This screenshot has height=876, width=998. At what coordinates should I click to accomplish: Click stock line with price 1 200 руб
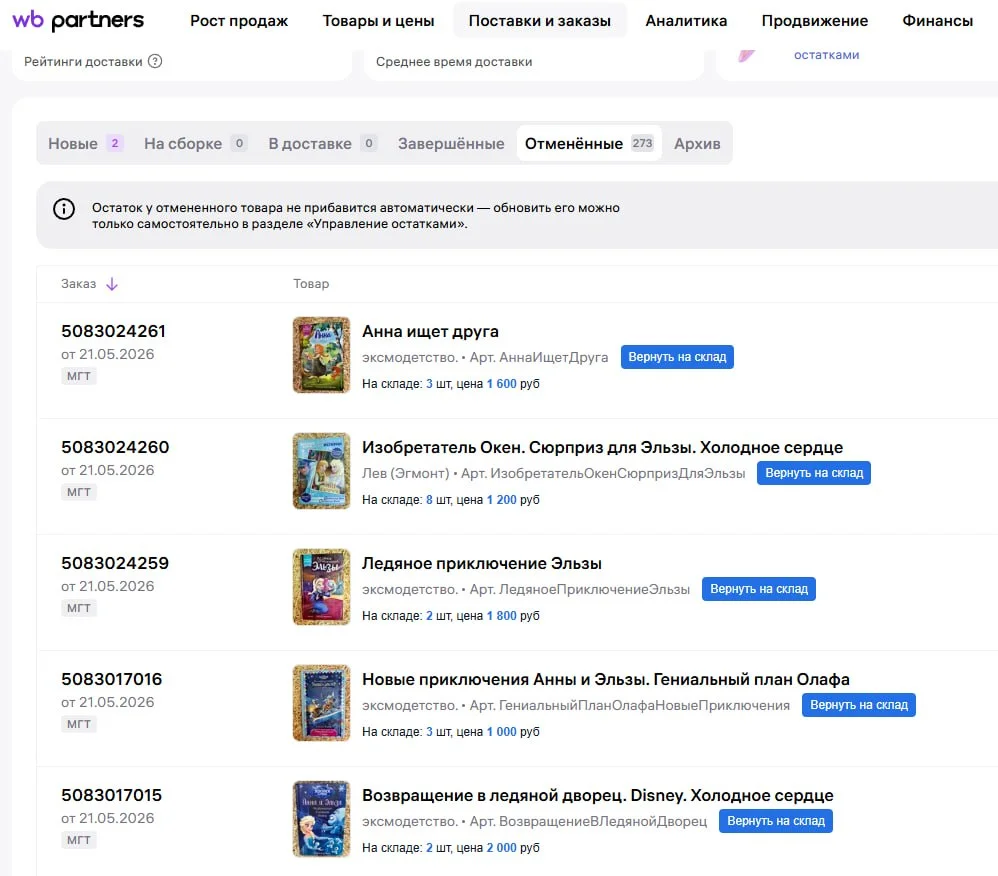(451, 500)
